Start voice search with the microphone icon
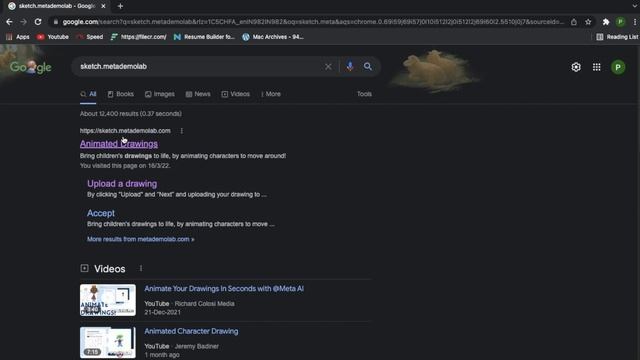640x360 pixels. coord(350,67)
